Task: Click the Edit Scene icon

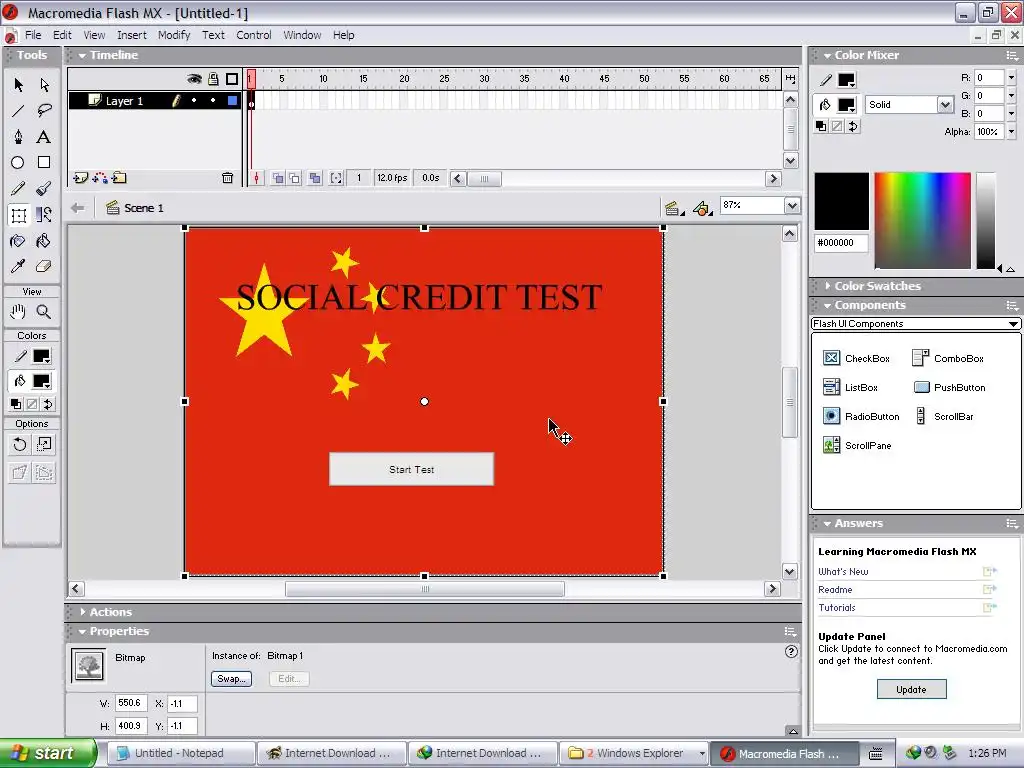Action: click(x=673, y=208)
